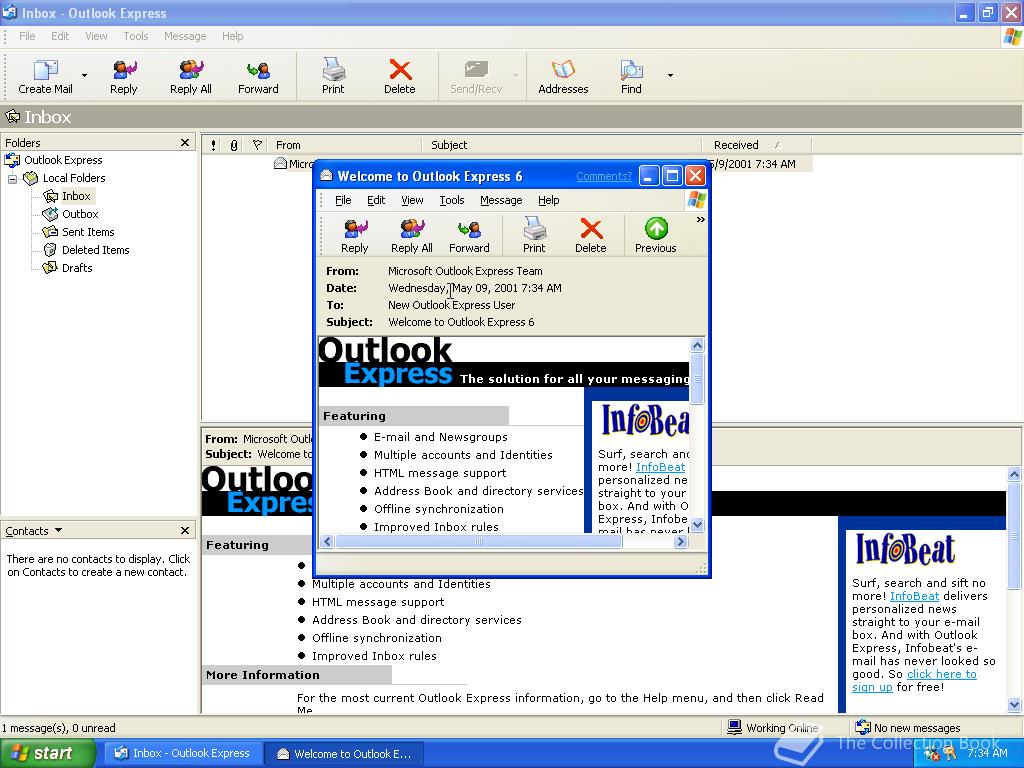Select the opened envelope message icon
This screenshot has height=768, width=1024.
coord(280,163)
